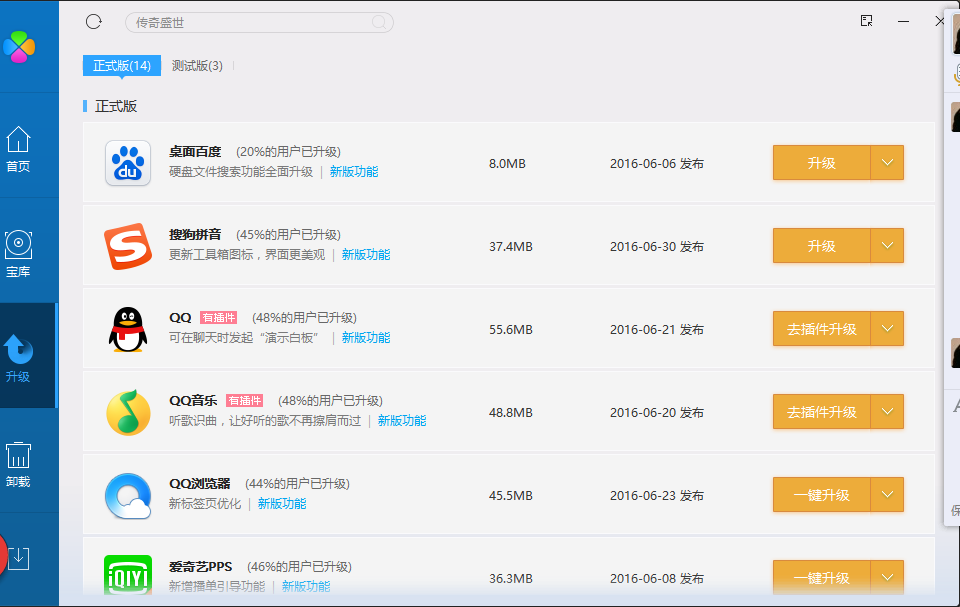Click 升级 button for 搜狗拼音
The image size is (960, 607).
point(822,246)
